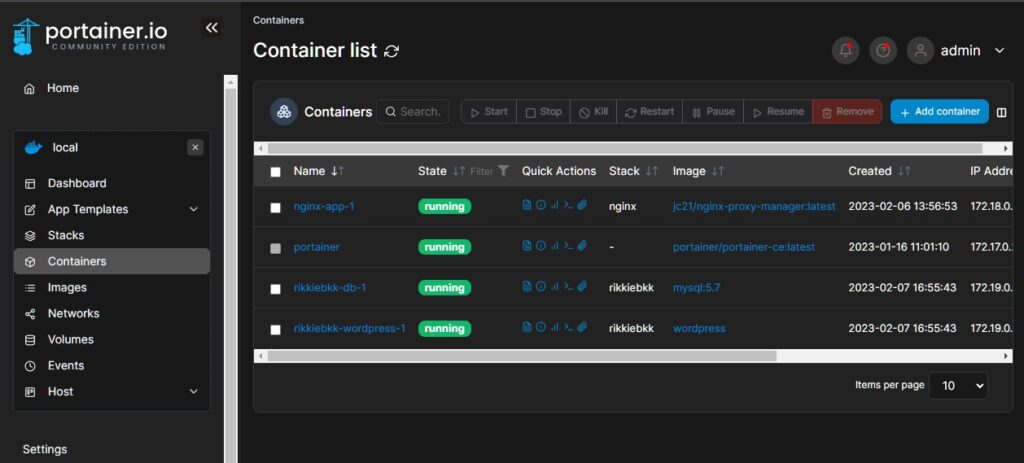The height and width of the screenshot is (463, 1024).
Task: Collapse the sidebar with double chevron
Action: [x=212, y=27]
